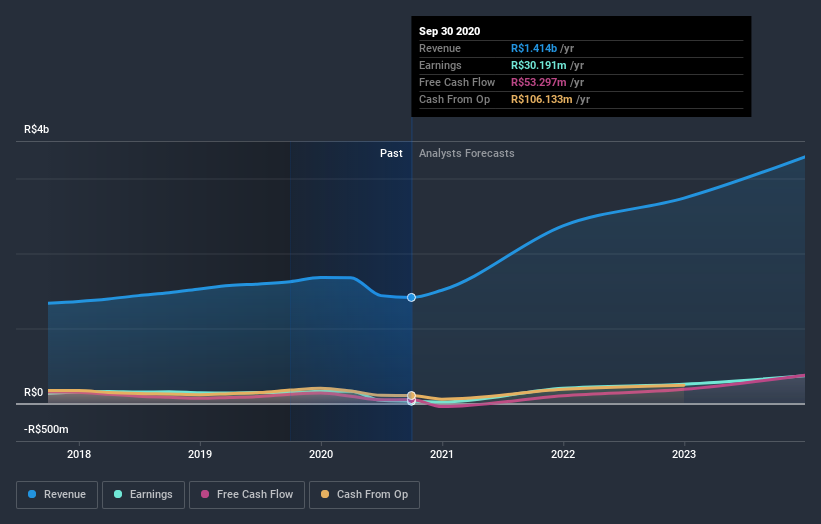
Task: Click the 2023 x-axis label
Action: point(684,454)
